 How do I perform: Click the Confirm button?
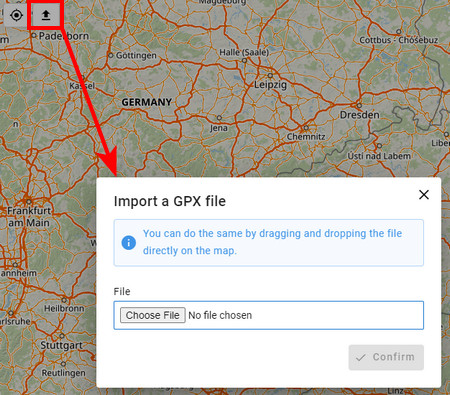click(386, 357)
